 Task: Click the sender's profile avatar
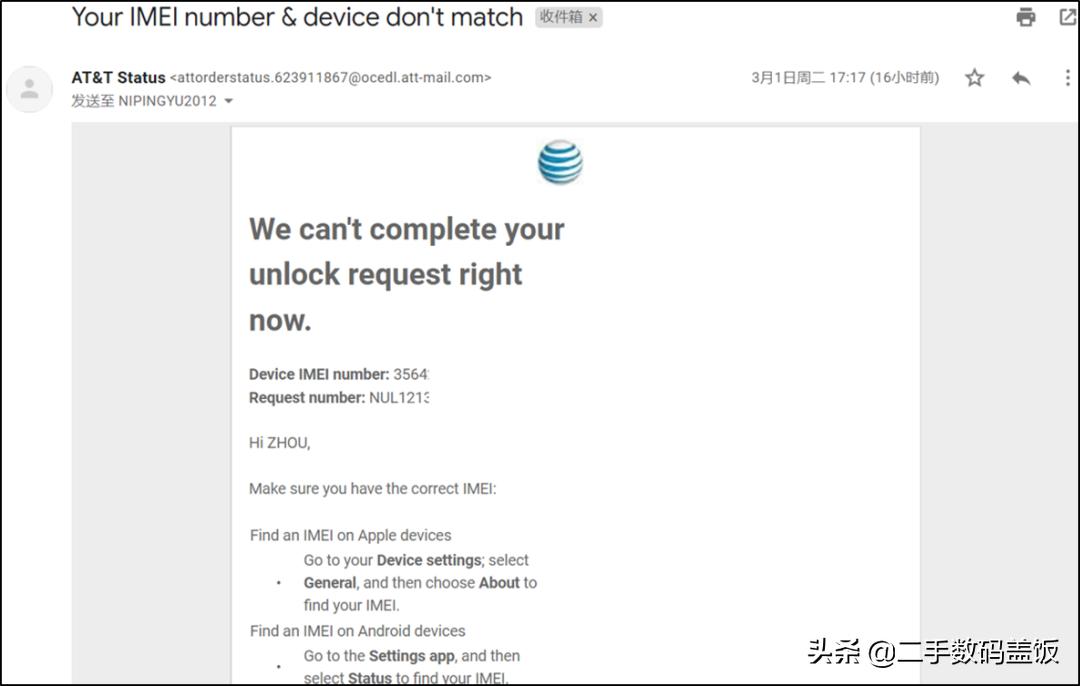click(29, 89)
